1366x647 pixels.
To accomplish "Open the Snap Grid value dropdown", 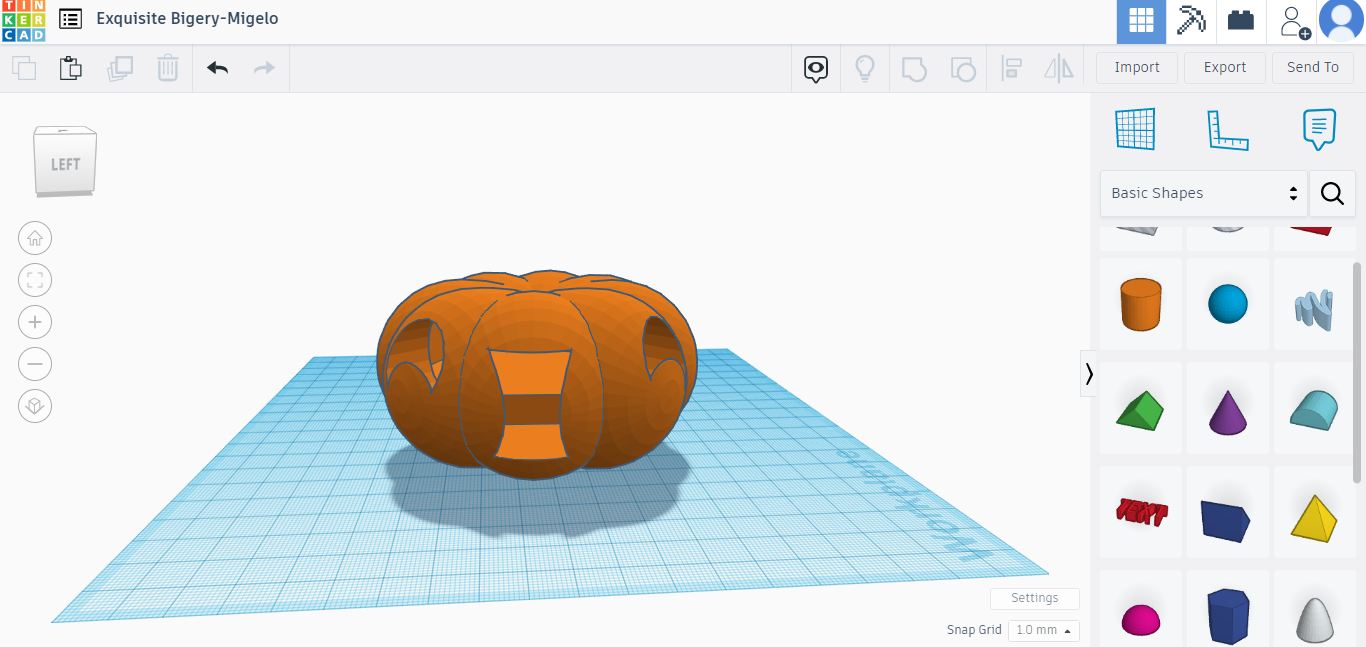I will (x=1043, y=630).
